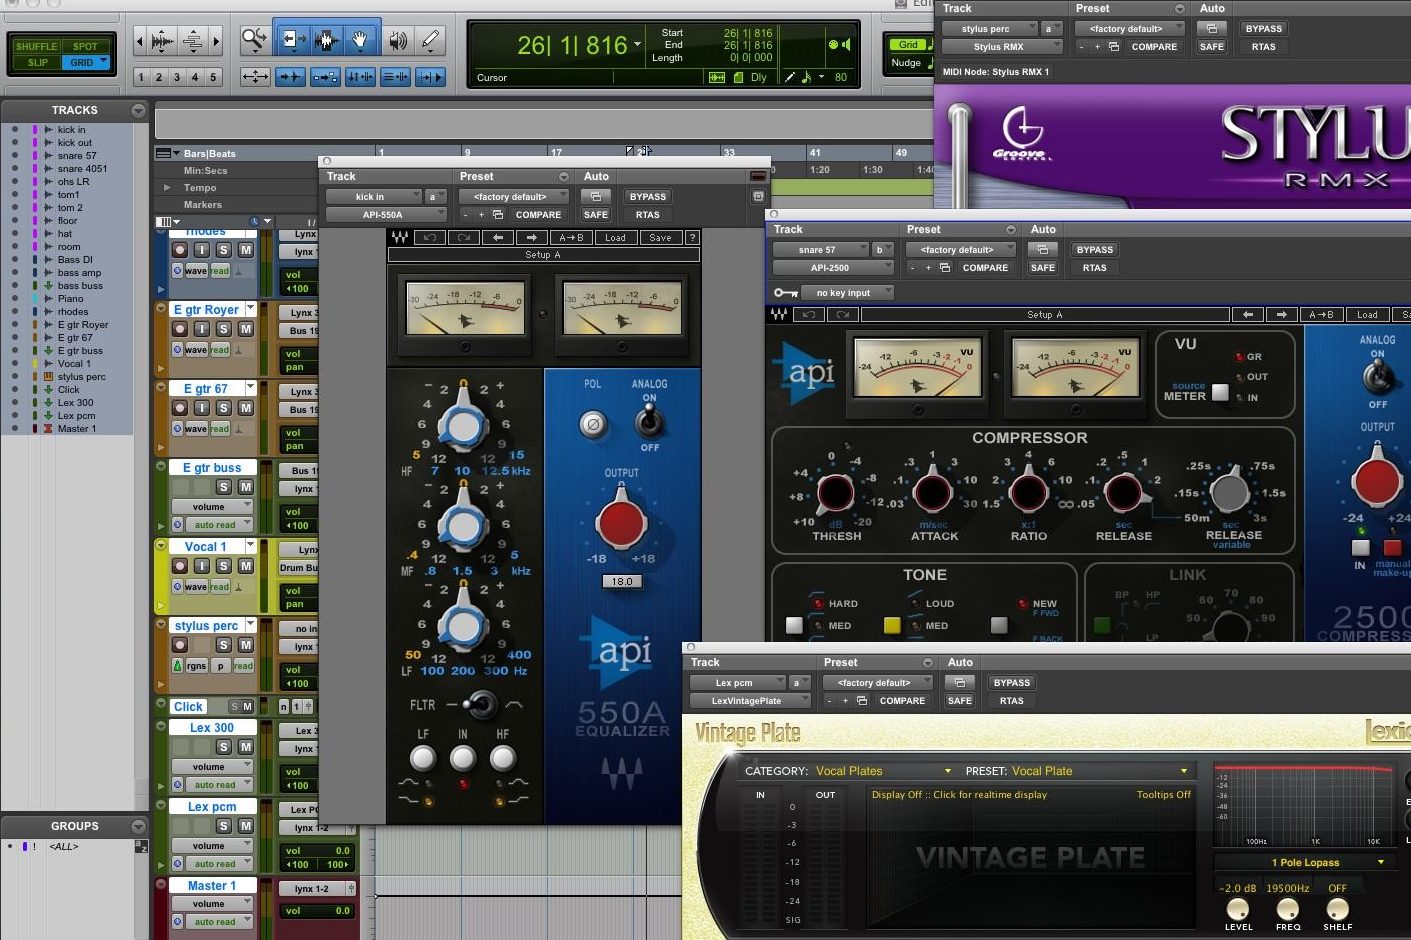
Task: Click COMPARE in the API-550A window
Action: [538, 215]
